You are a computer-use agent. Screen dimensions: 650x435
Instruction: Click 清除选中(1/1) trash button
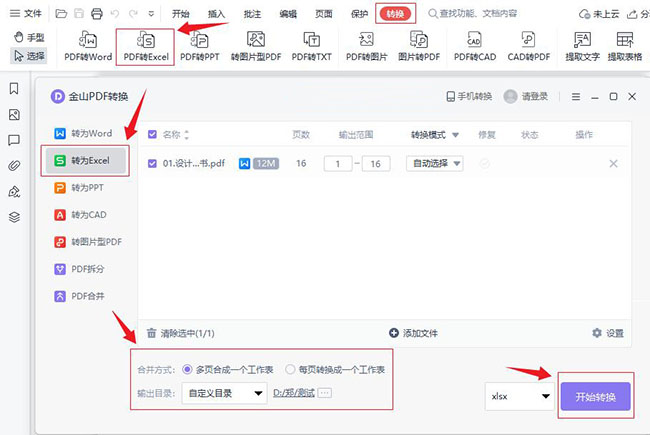click(x=181, y=333)
